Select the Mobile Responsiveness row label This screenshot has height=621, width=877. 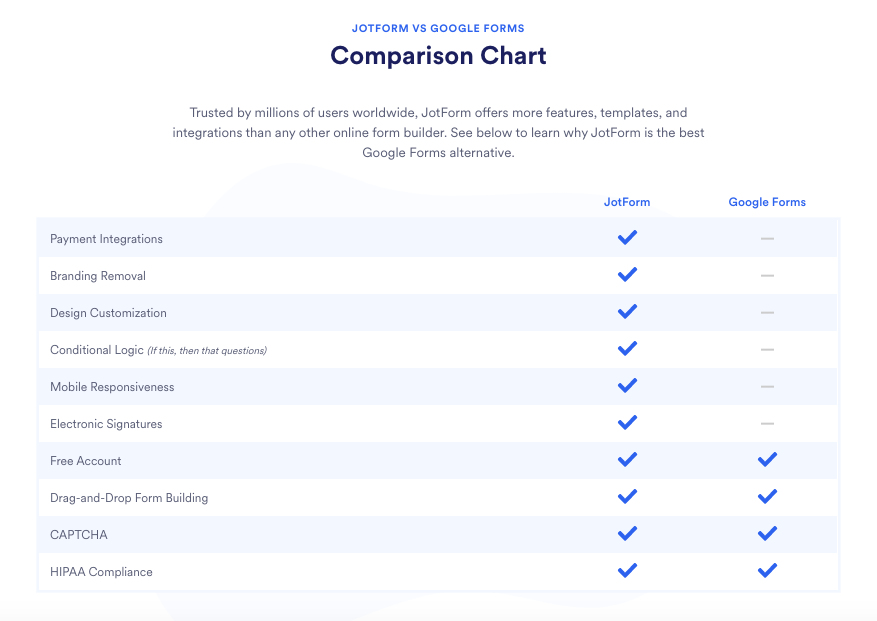[x=112, y=387]
